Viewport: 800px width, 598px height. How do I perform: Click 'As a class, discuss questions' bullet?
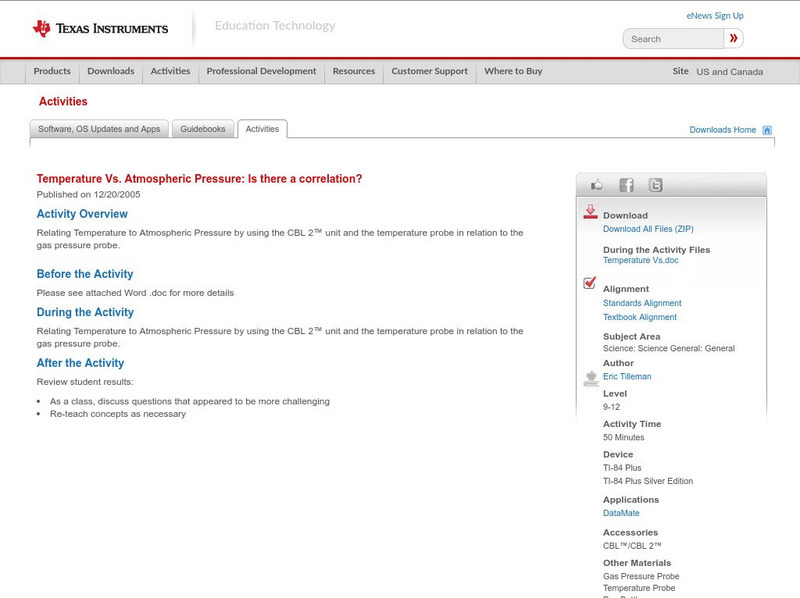(190, 402)
